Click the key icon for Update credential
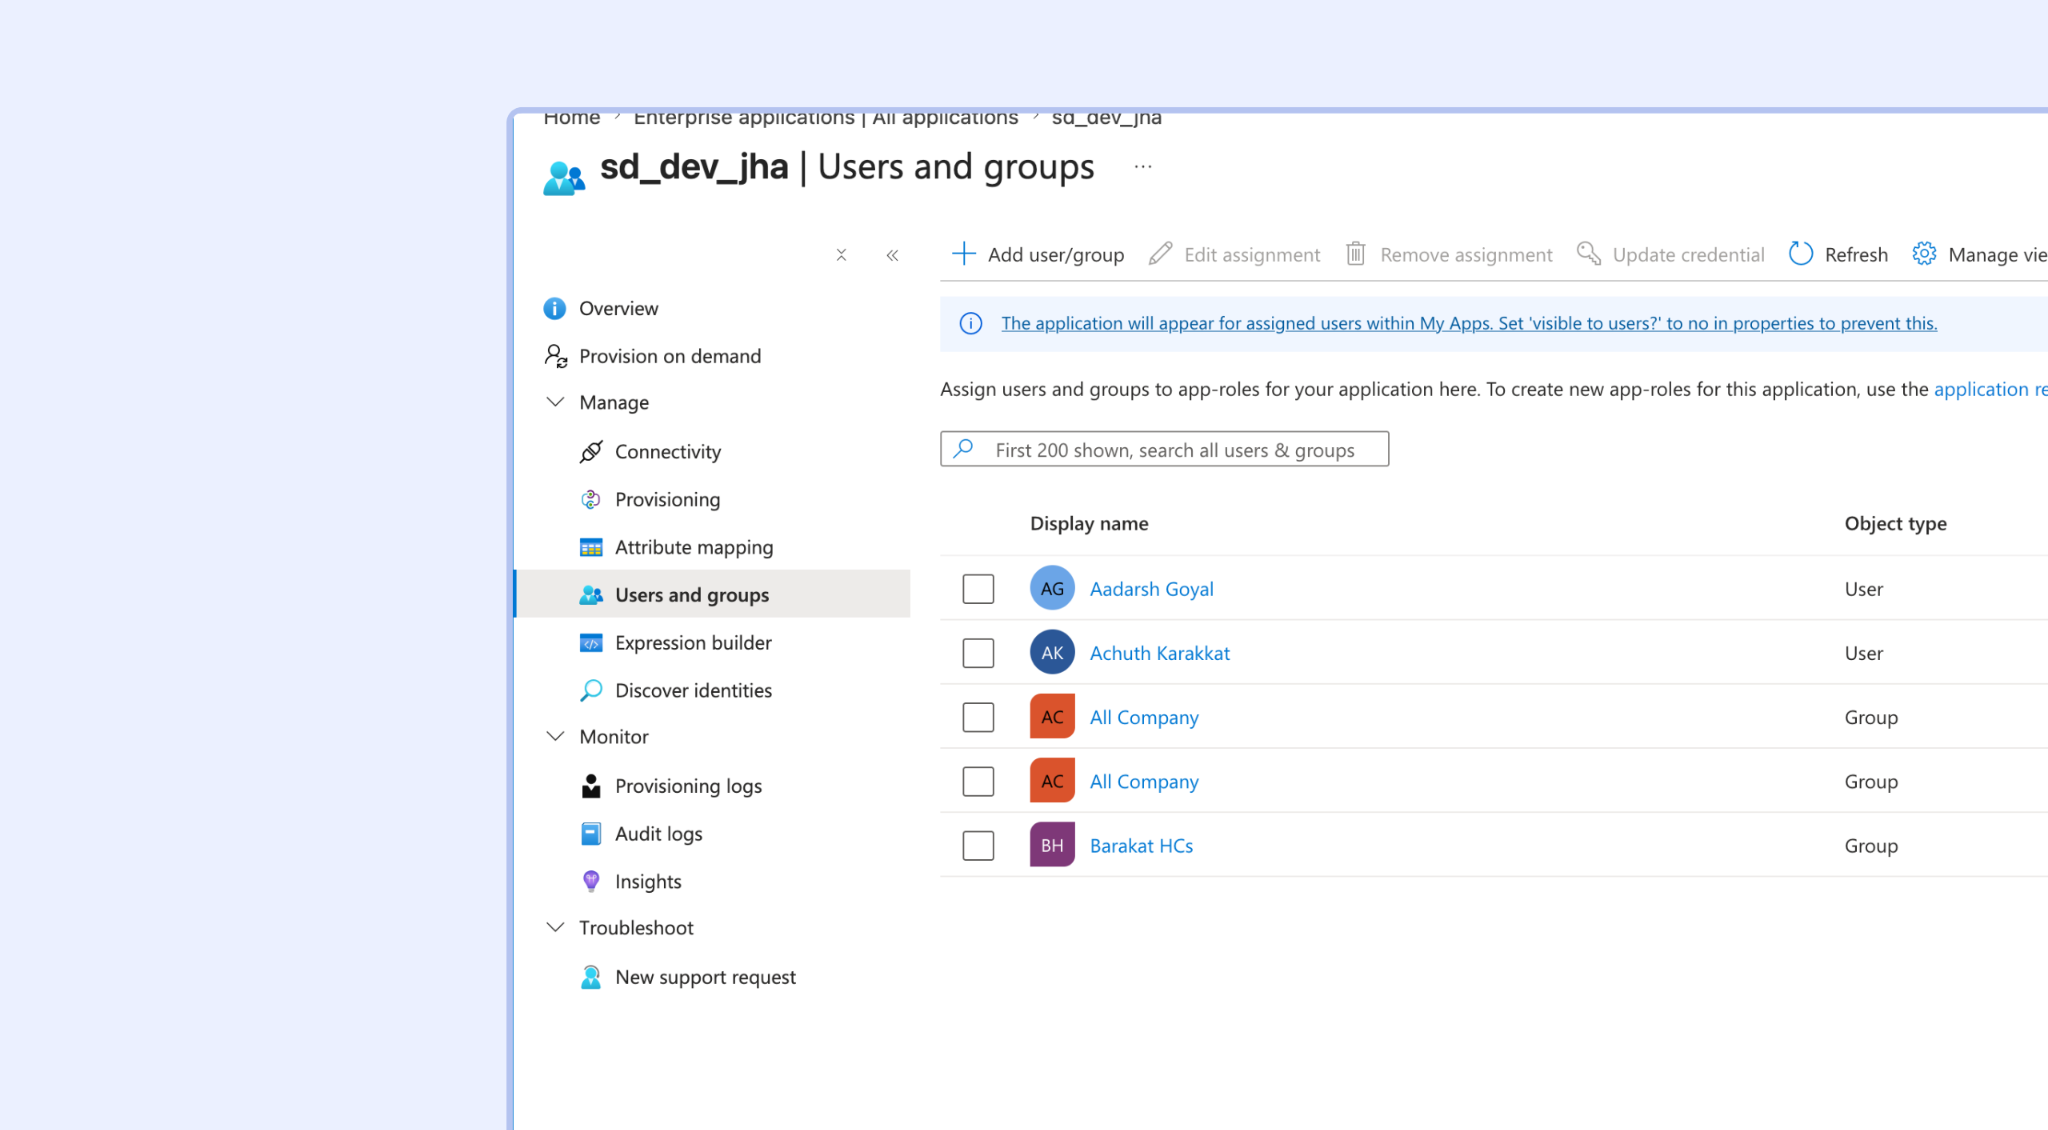Image resolution: width=2048 pixels, height=1130 pixels. click(1588, 254)
